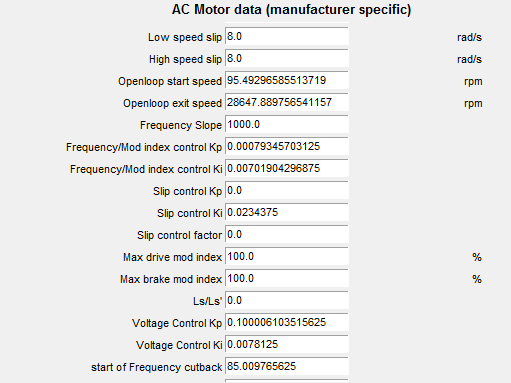Click the Low speed slip input field

pos(287,36)
